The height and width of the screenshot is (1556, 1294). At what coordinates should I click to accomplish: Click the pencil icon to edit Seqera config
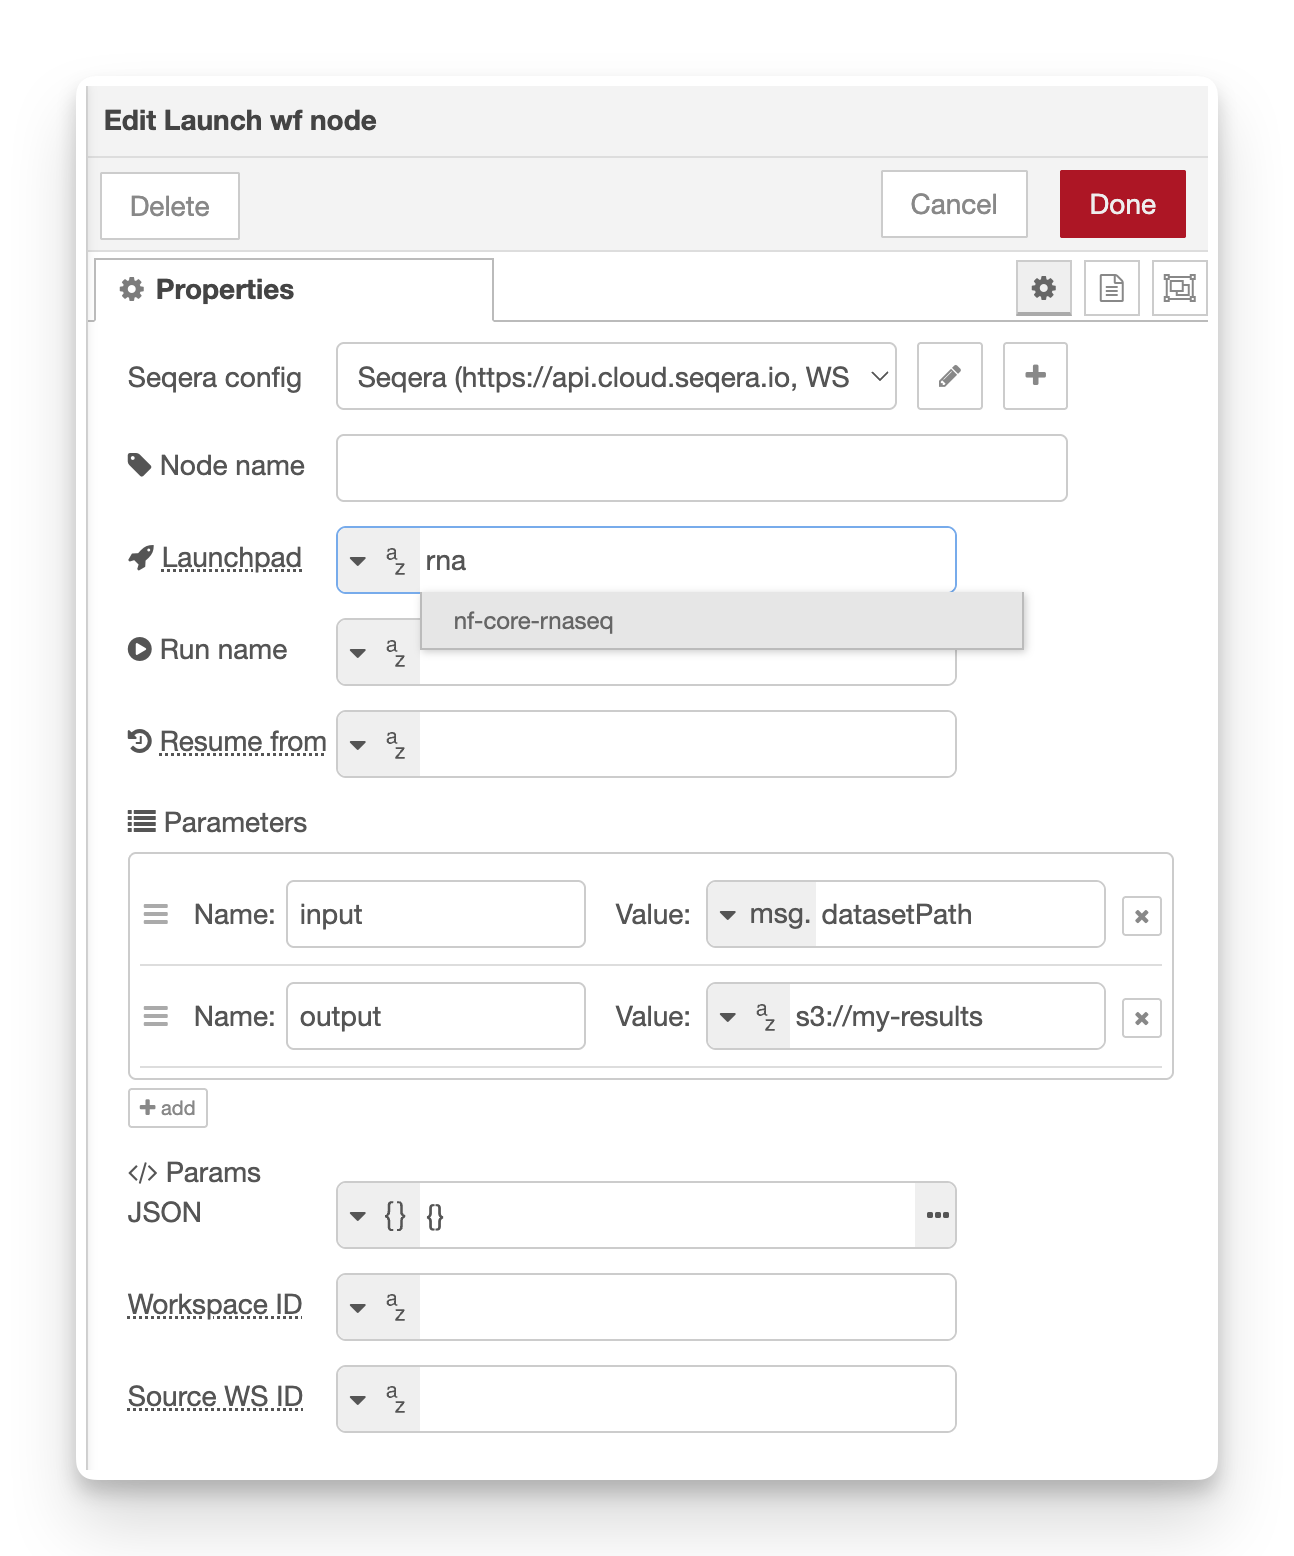point(949,376)
